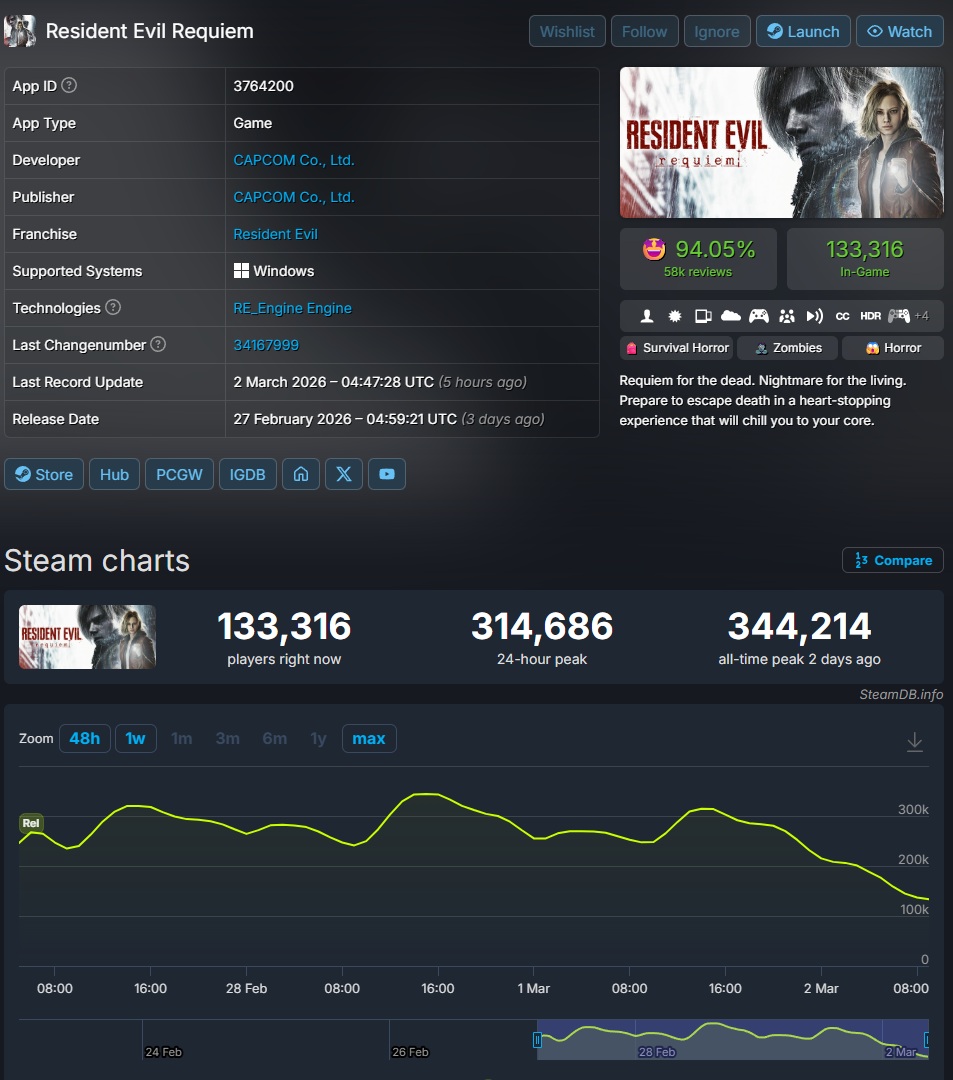The width and height of the screenshot is (953, 1080).
Task: Open the game's X profile icon
Action: click(344, 474)
